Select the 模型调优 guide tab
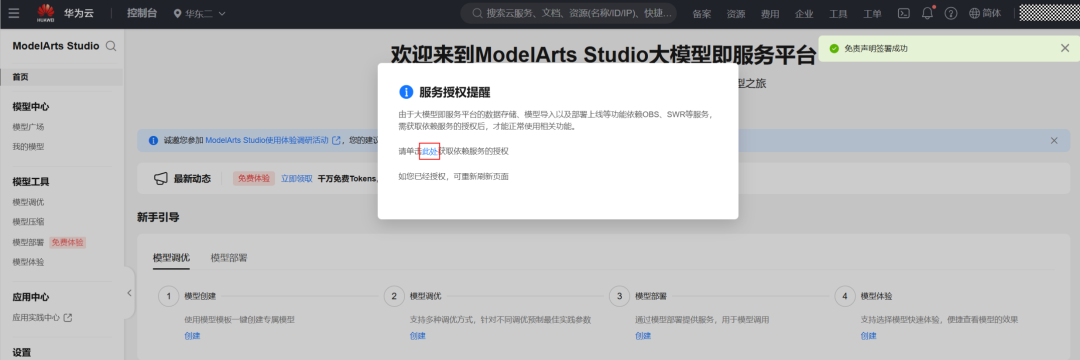 [x=171, y=257]
